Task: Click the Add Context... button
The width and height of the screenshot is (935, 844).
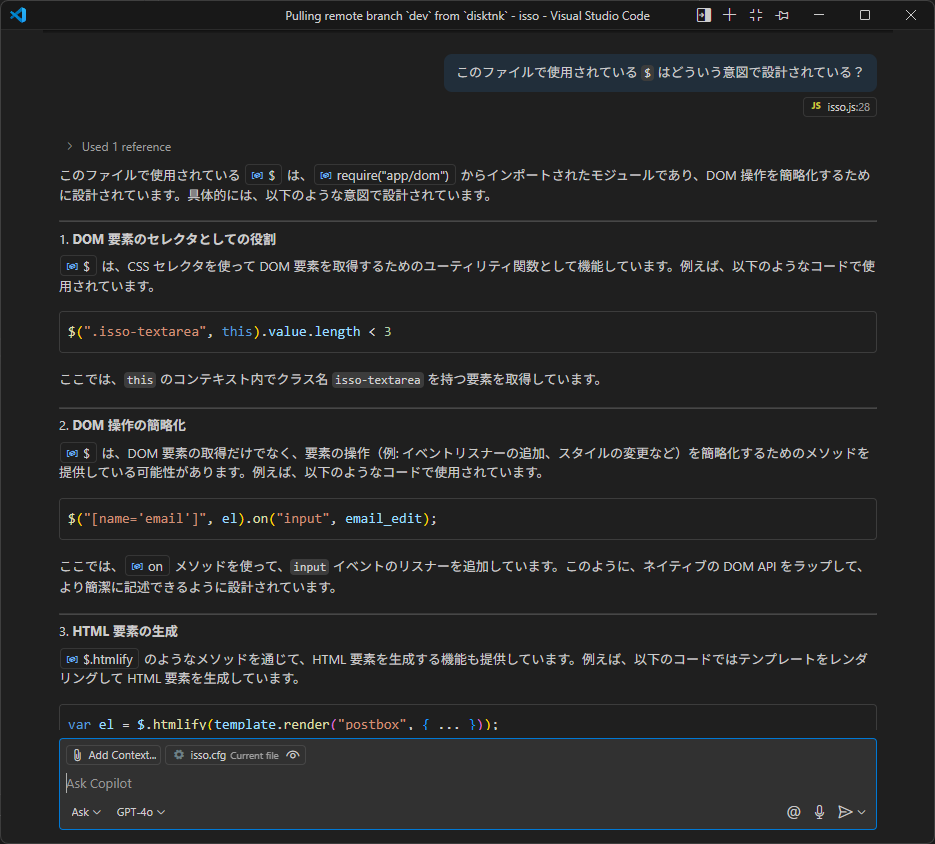Action: click(114, 755)
